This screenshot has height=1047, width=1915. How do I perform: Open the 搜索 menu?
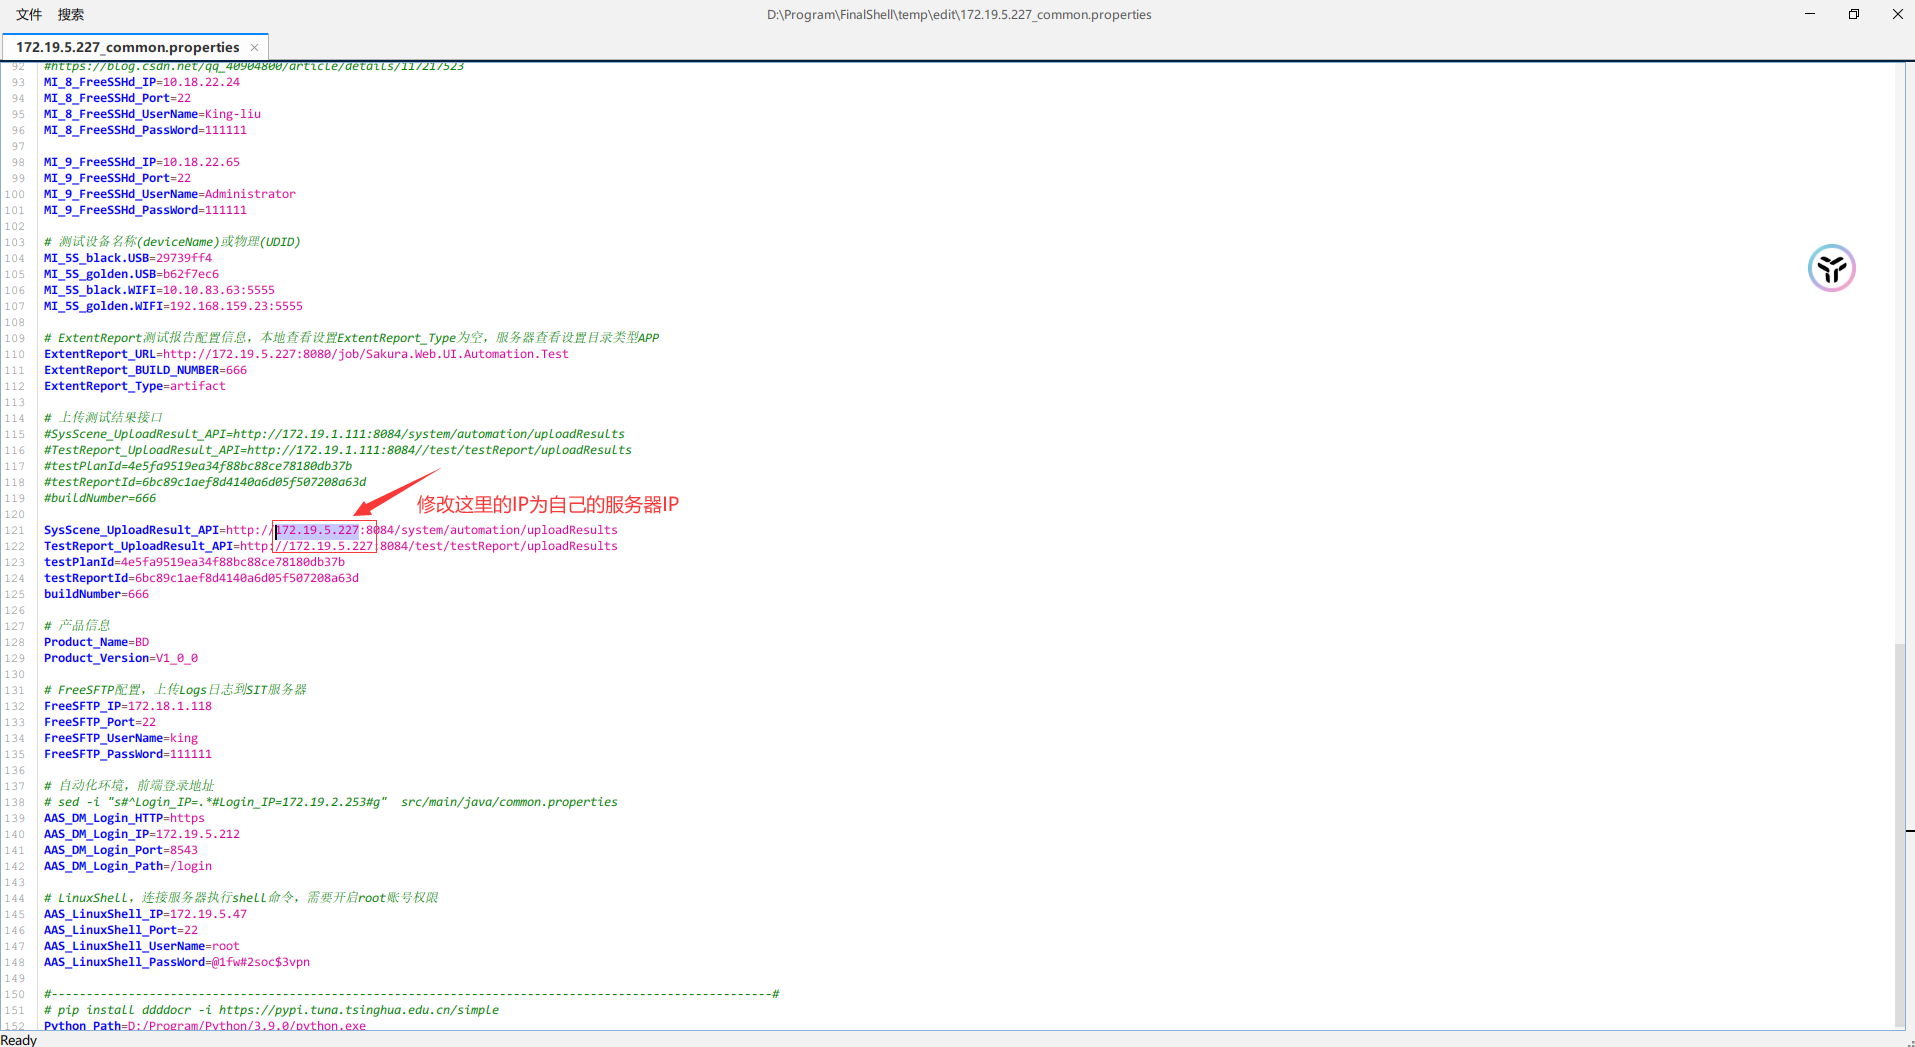(x=71, y=14)
